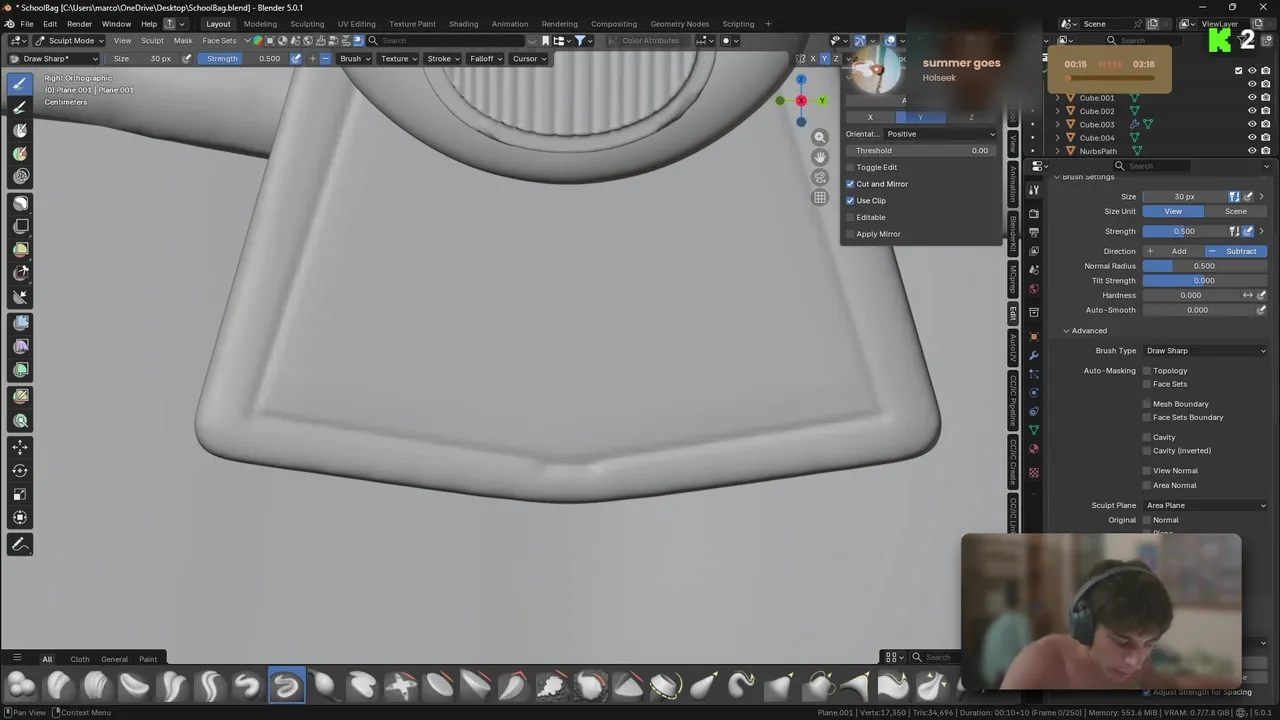
Task: Enable the Apply Mirror checkbox
Action: [850, 234]
